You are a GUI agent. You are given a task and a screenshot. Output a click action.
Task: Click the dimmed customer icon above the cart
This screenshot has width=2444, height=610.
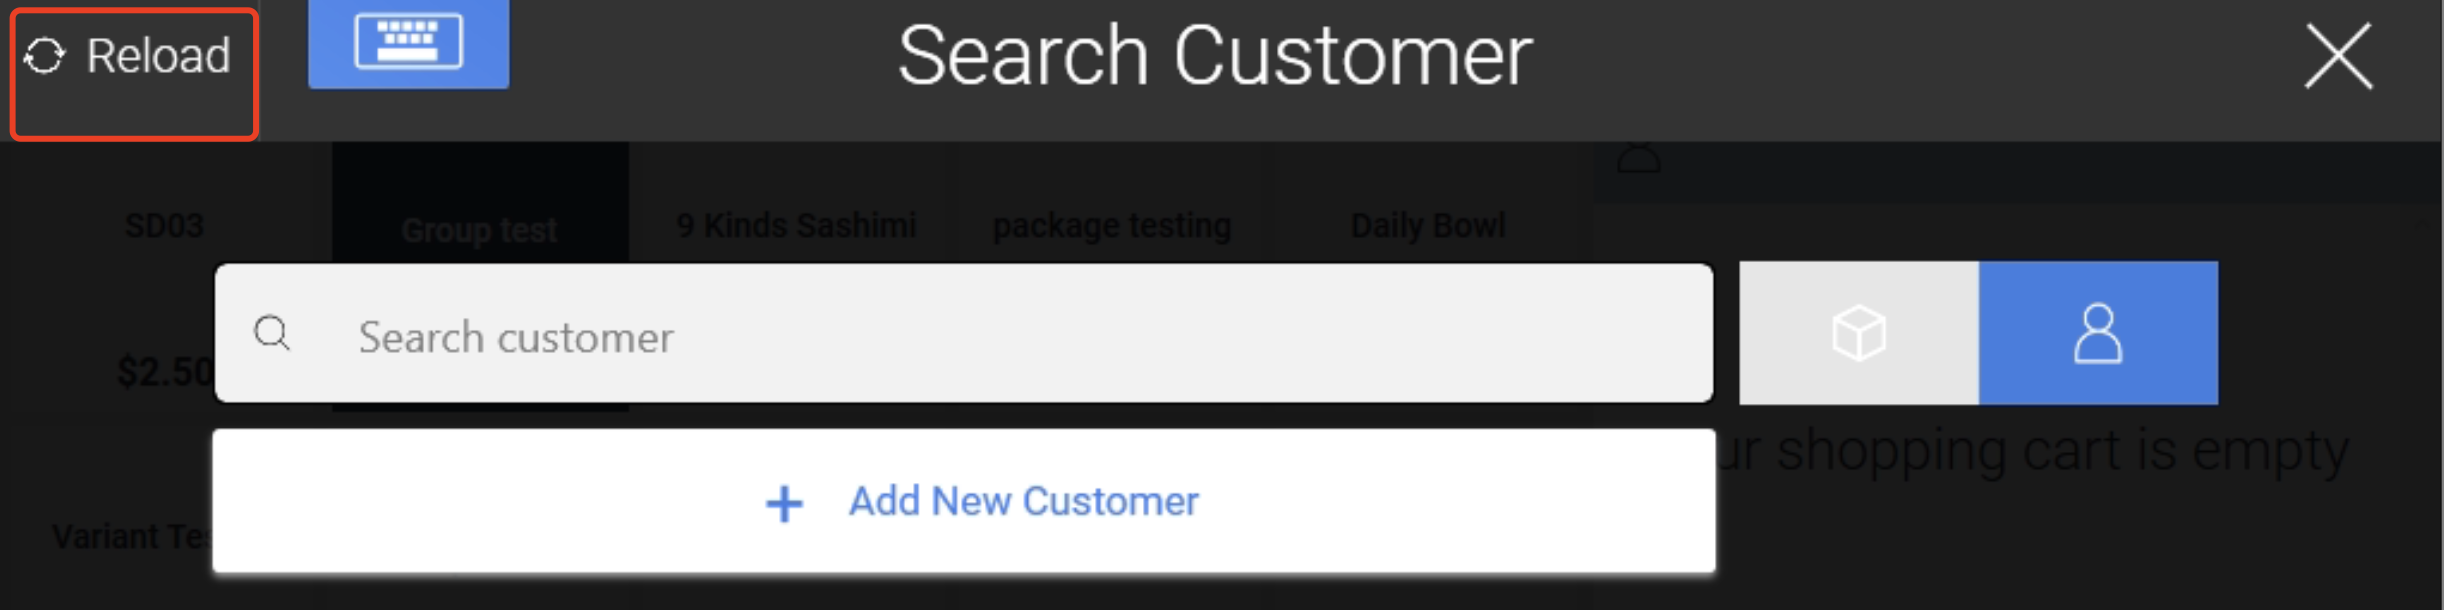pyautogui.click(x=1639, y=157)
